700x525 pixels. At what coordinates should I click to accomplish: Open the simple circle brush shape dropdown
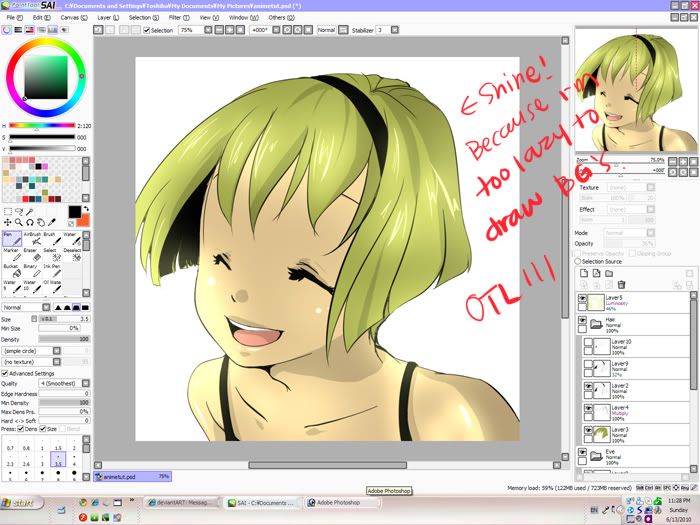click(57, 351)
